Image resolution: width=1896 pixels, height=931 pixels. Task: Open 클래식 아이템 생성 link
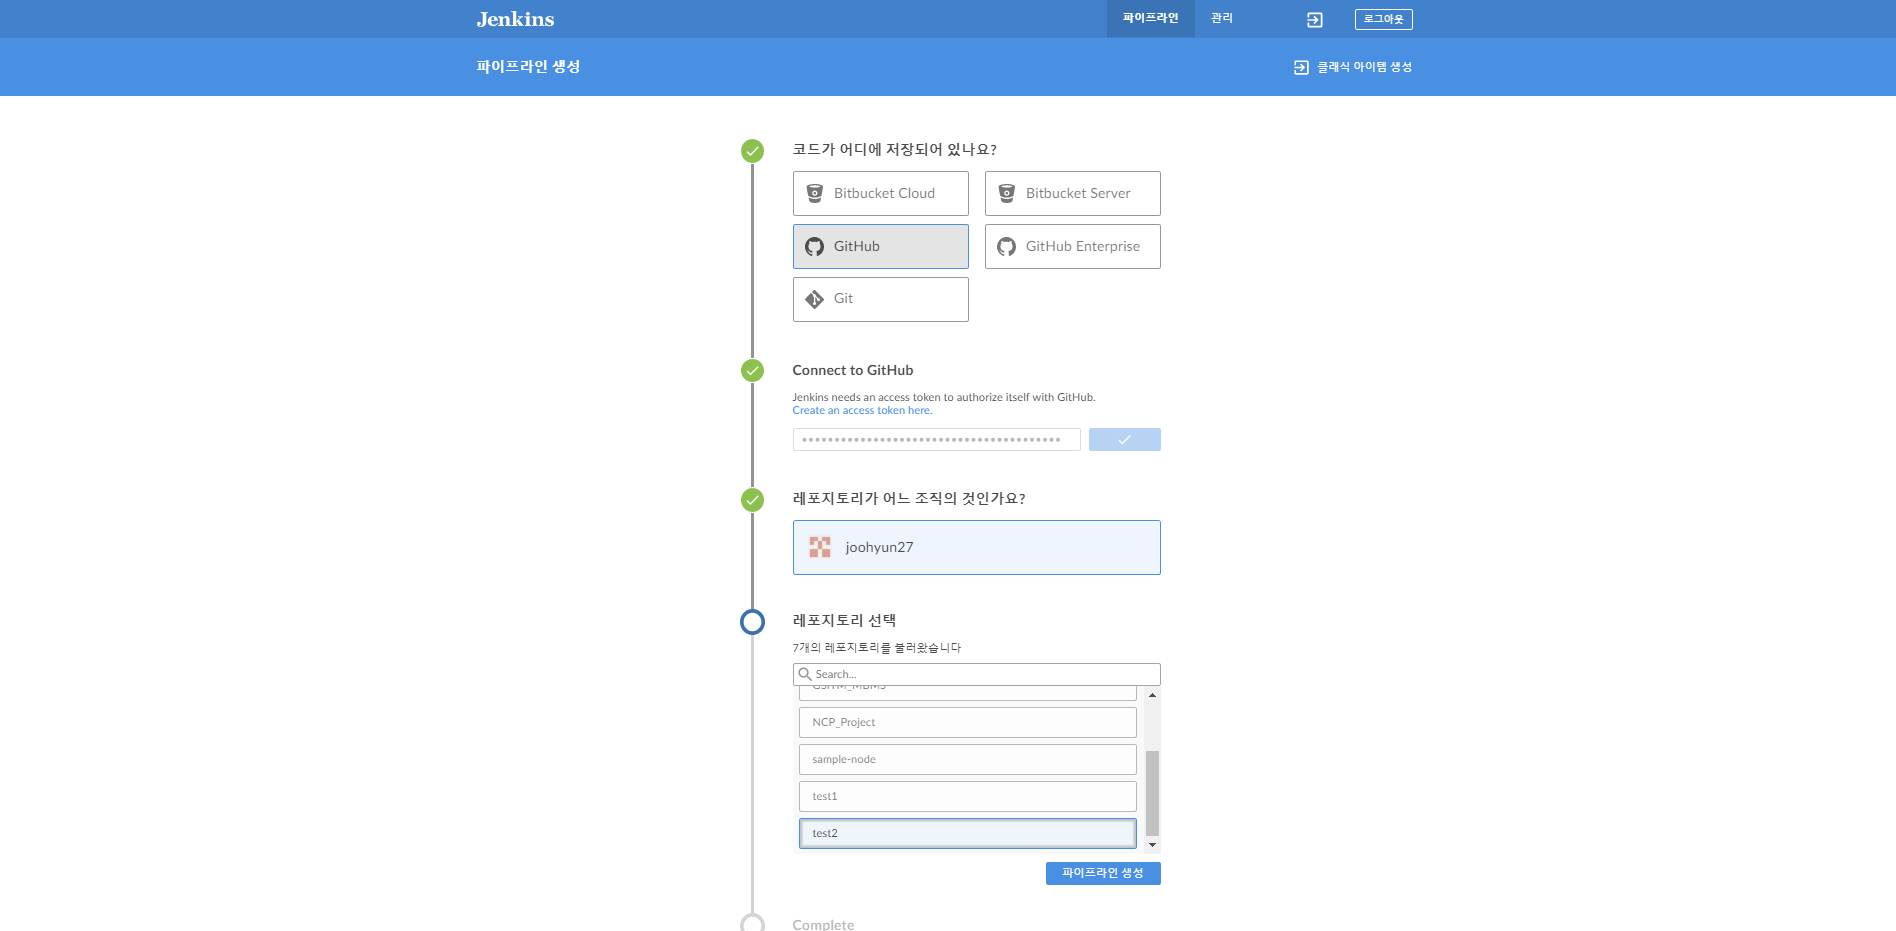pyautogui.click(x=1364, y=67)
